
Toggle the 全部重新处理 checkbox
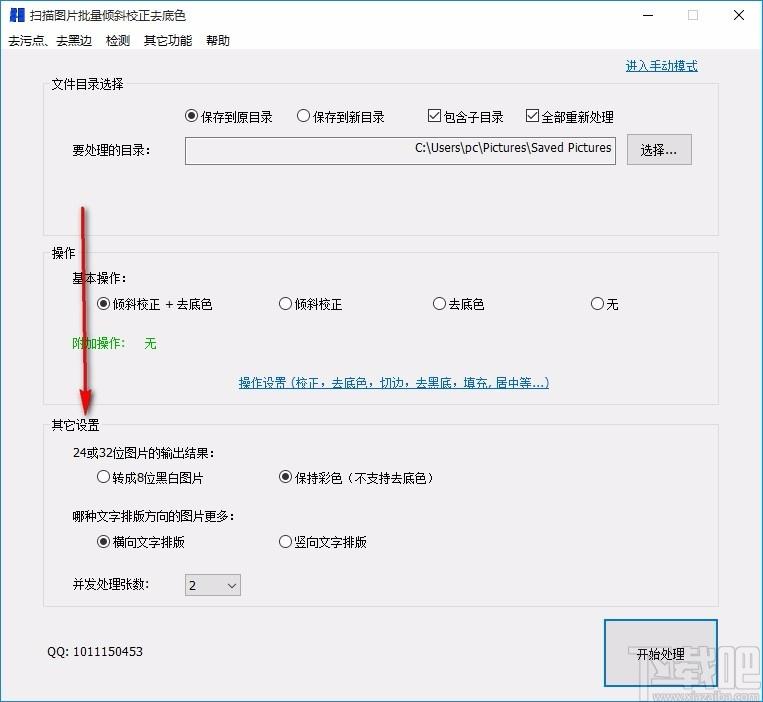(569, 116)
